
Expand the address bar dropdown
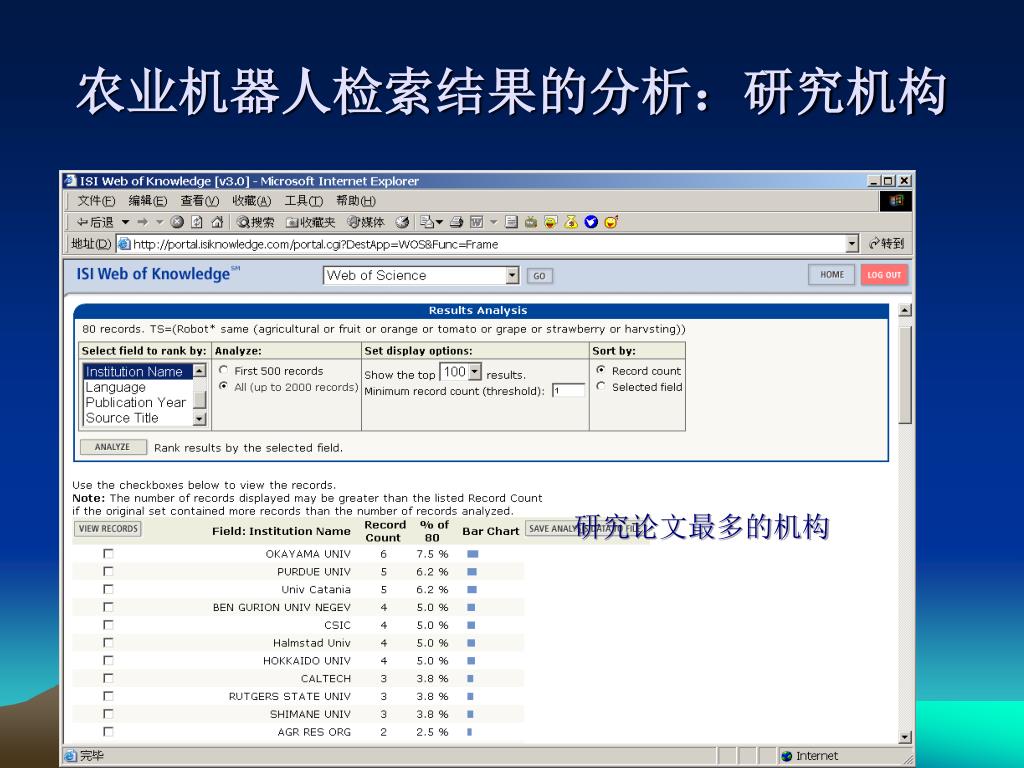(852, 244)
